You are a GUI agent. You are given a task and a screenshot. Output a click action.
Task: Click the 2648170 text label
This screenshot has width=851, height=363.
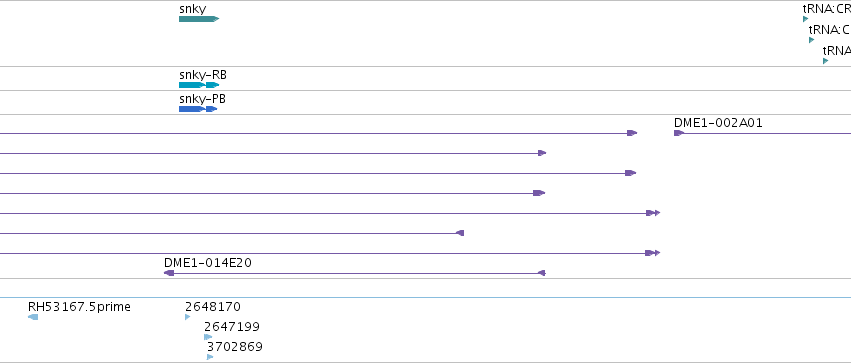[x=213, y=307]
